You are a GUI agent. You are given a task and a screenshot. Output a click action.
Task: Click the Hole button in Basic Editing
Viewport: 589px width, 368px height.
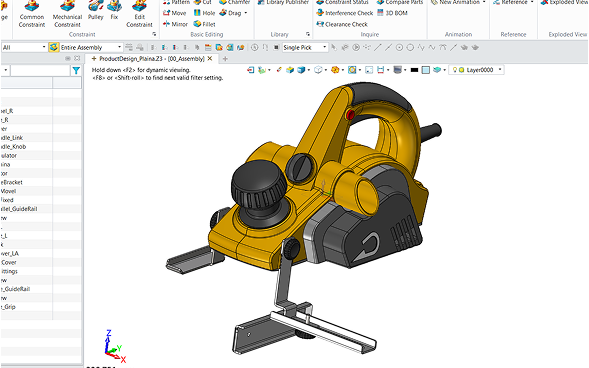[204, 13]
